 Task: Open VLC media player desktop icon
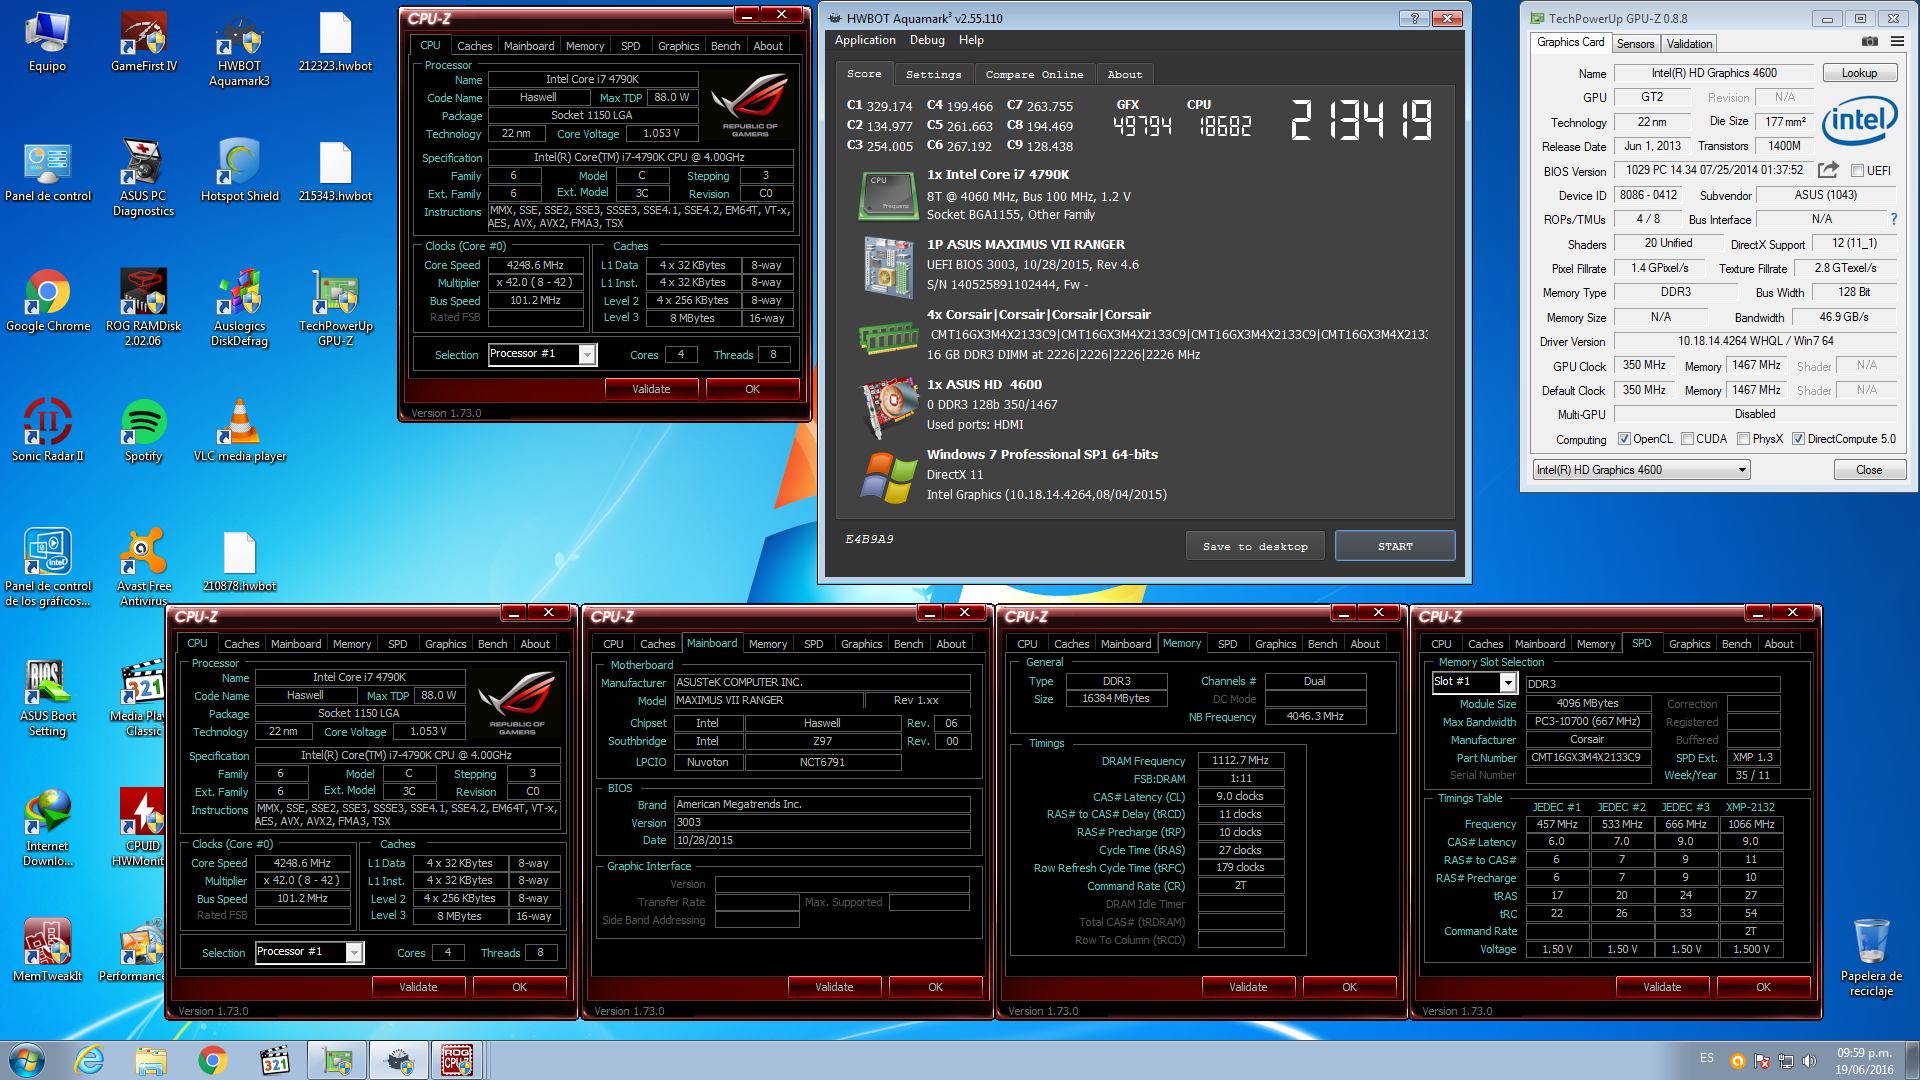(x=239, y=431)
